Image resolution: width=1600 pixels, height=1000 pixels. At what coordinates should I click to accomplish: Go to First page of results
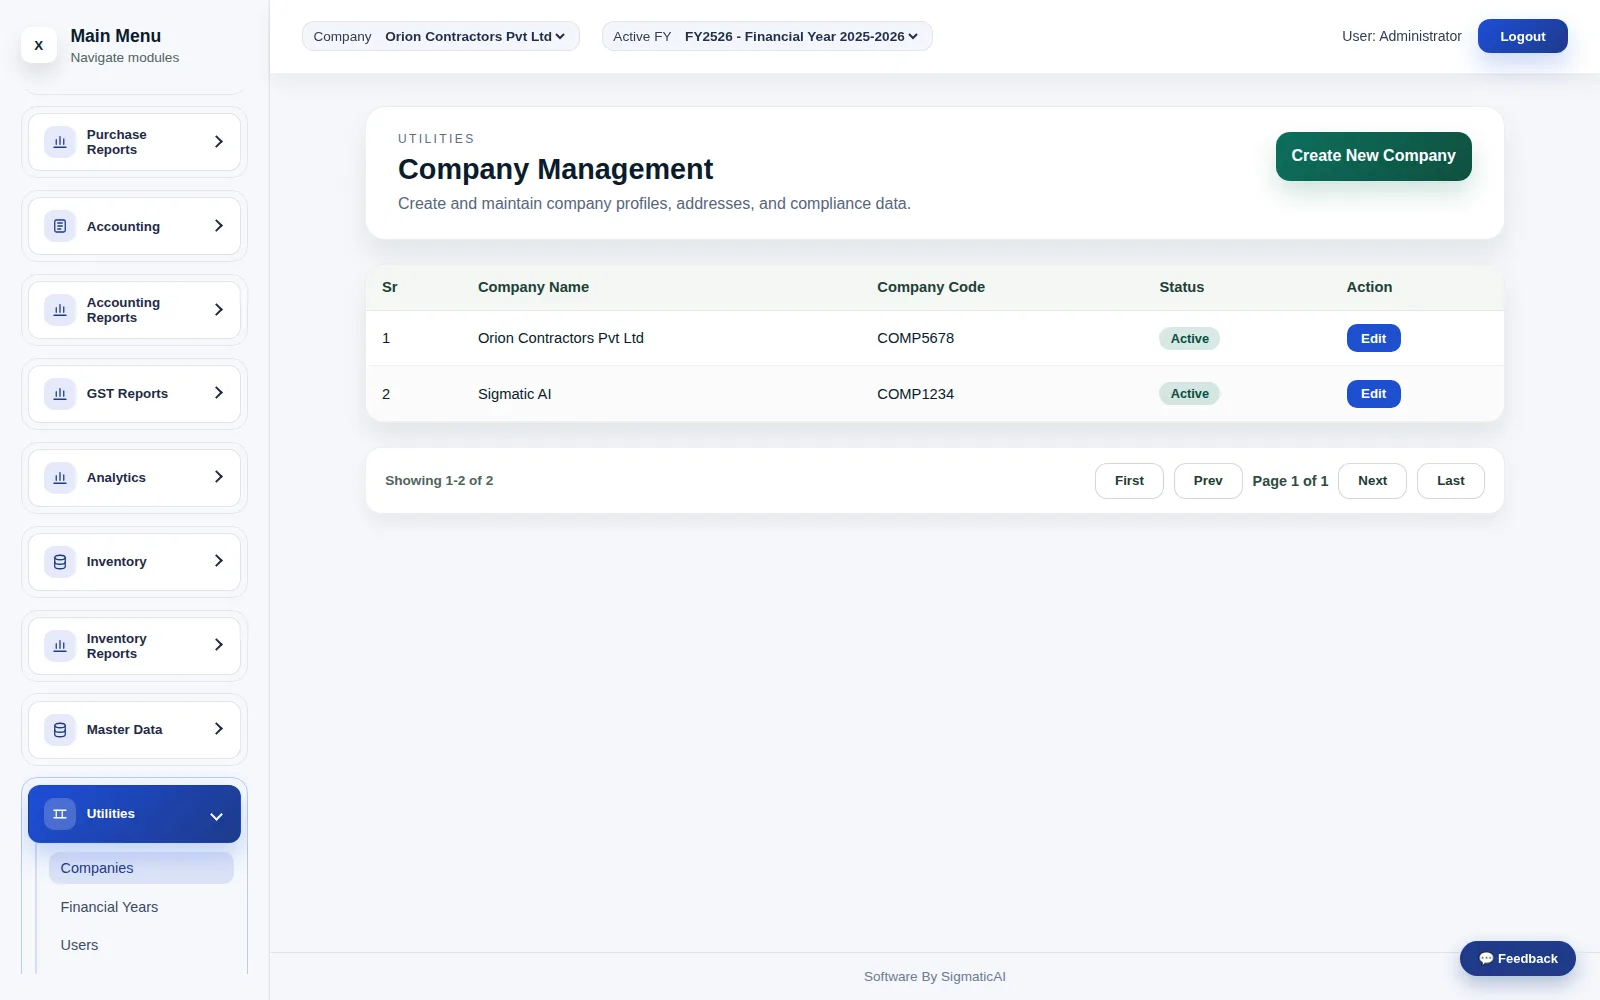pyautogui.click(x=1129, y=481)
